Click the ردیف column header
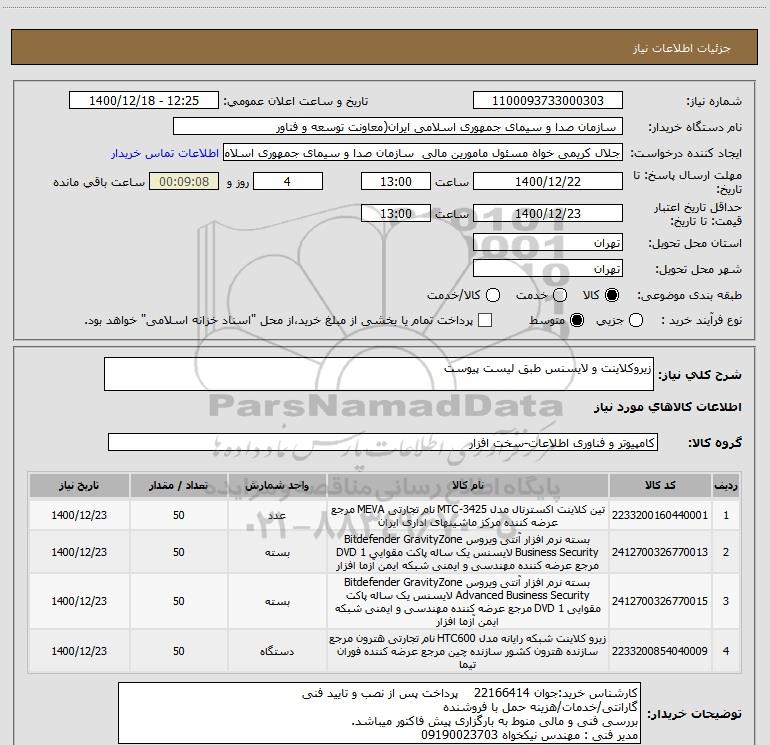The height and width of the screenshot is (745, 770). 726,485
